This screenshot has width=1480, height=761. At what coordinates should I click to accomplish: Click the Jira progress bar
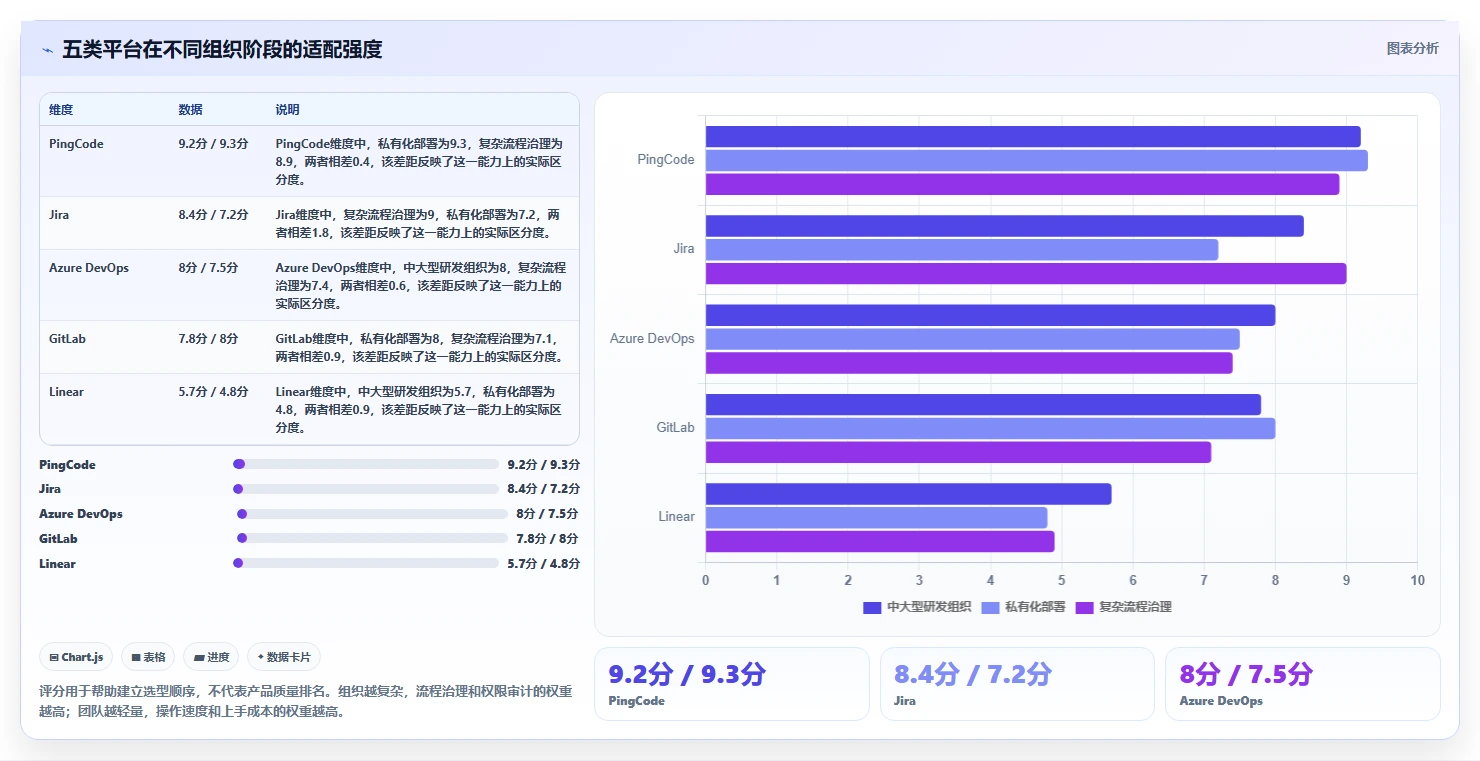click(x=366, y=489)
